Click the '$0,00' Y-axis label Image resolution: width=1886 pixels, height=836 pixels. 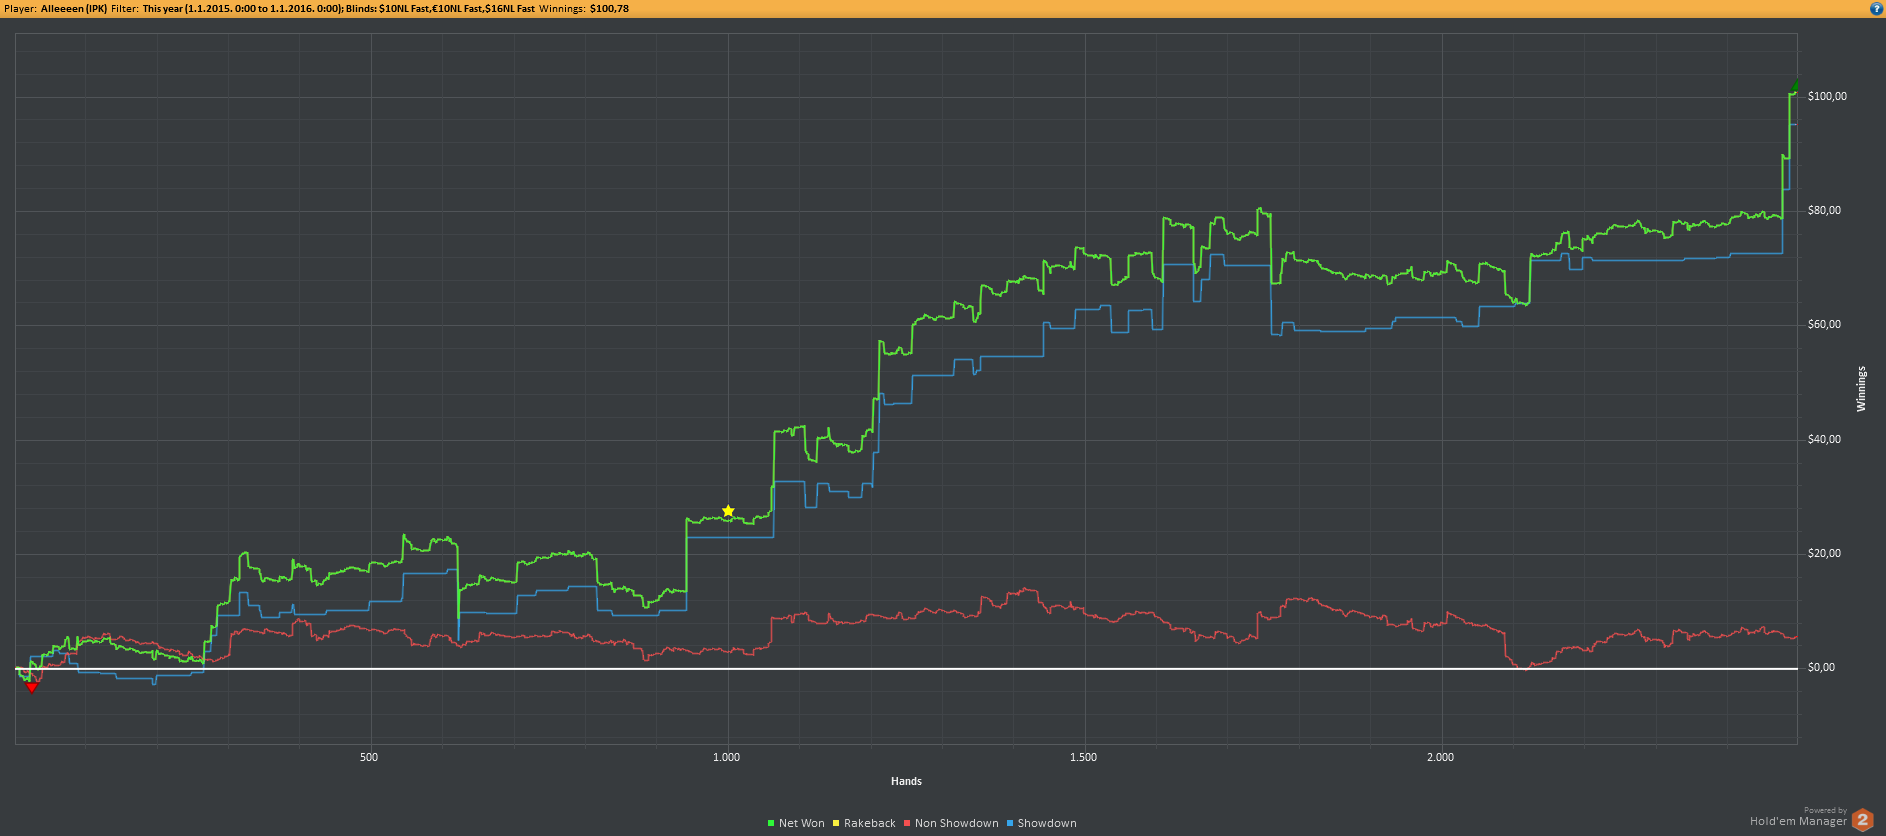tap(1821, 667)
